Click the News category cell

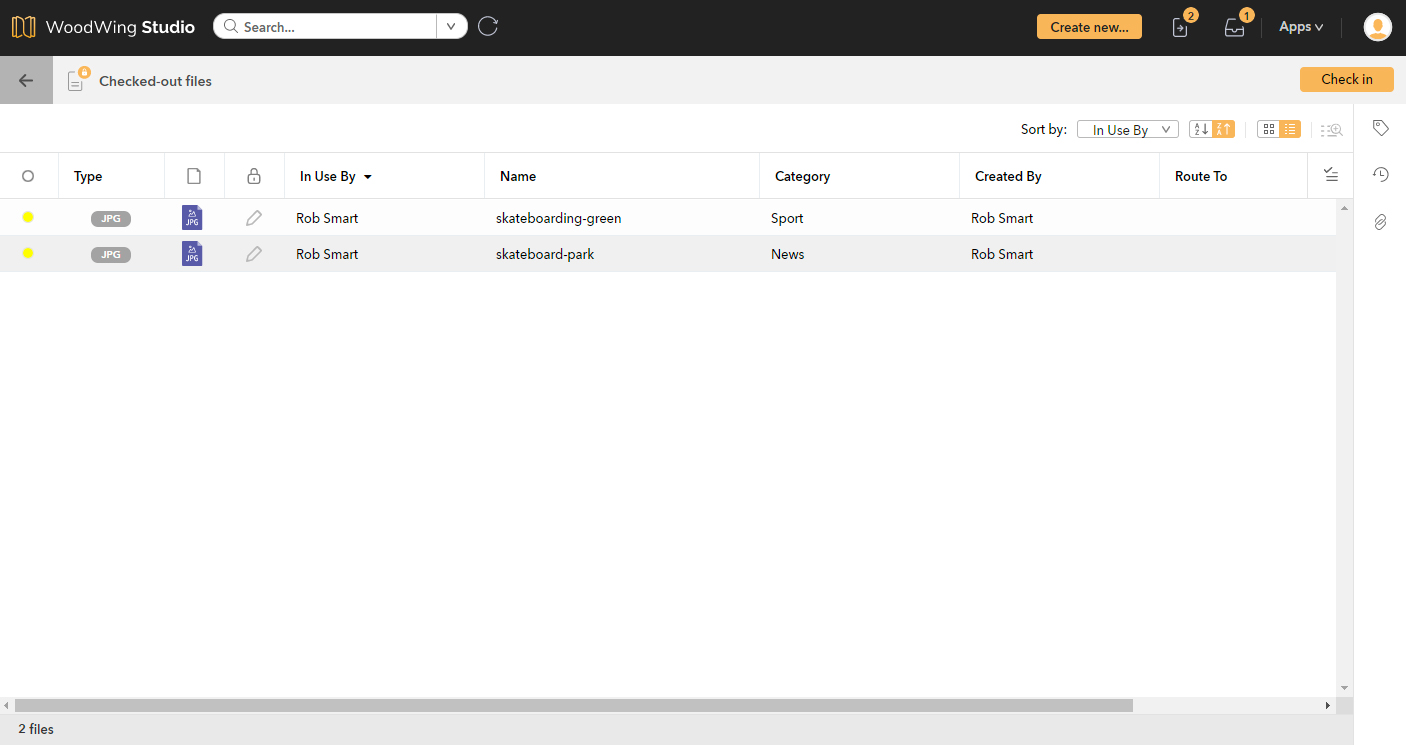click(x=788, y=254)
